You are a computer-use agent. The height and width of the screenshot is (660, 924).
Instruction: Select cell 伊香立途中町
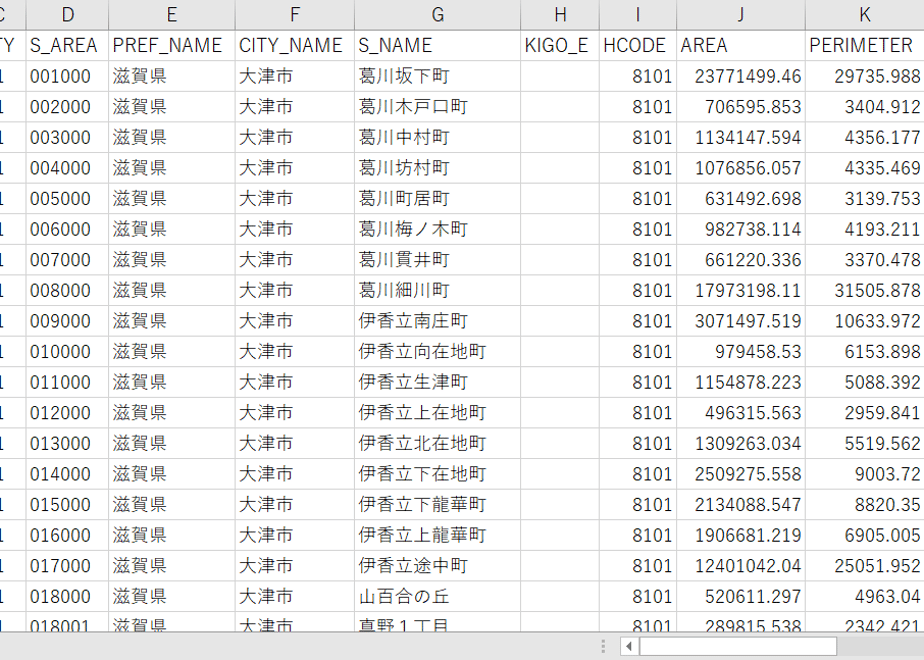coord(437,566)
